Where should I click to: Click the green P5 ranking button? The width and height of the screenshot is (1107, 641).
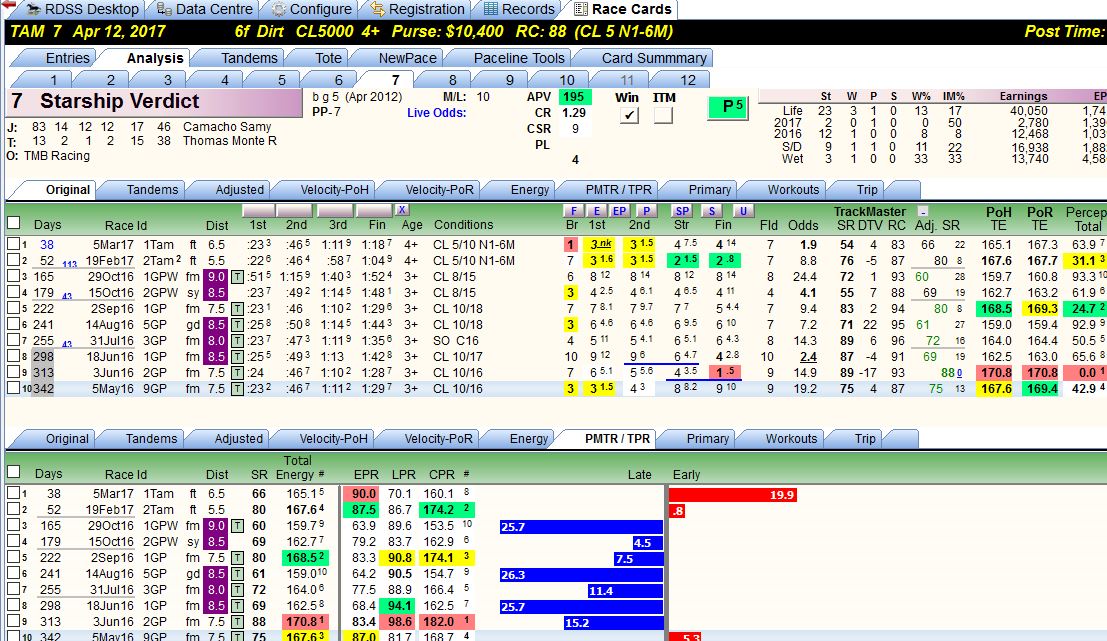pyautogui.click(x=727, y=107)
